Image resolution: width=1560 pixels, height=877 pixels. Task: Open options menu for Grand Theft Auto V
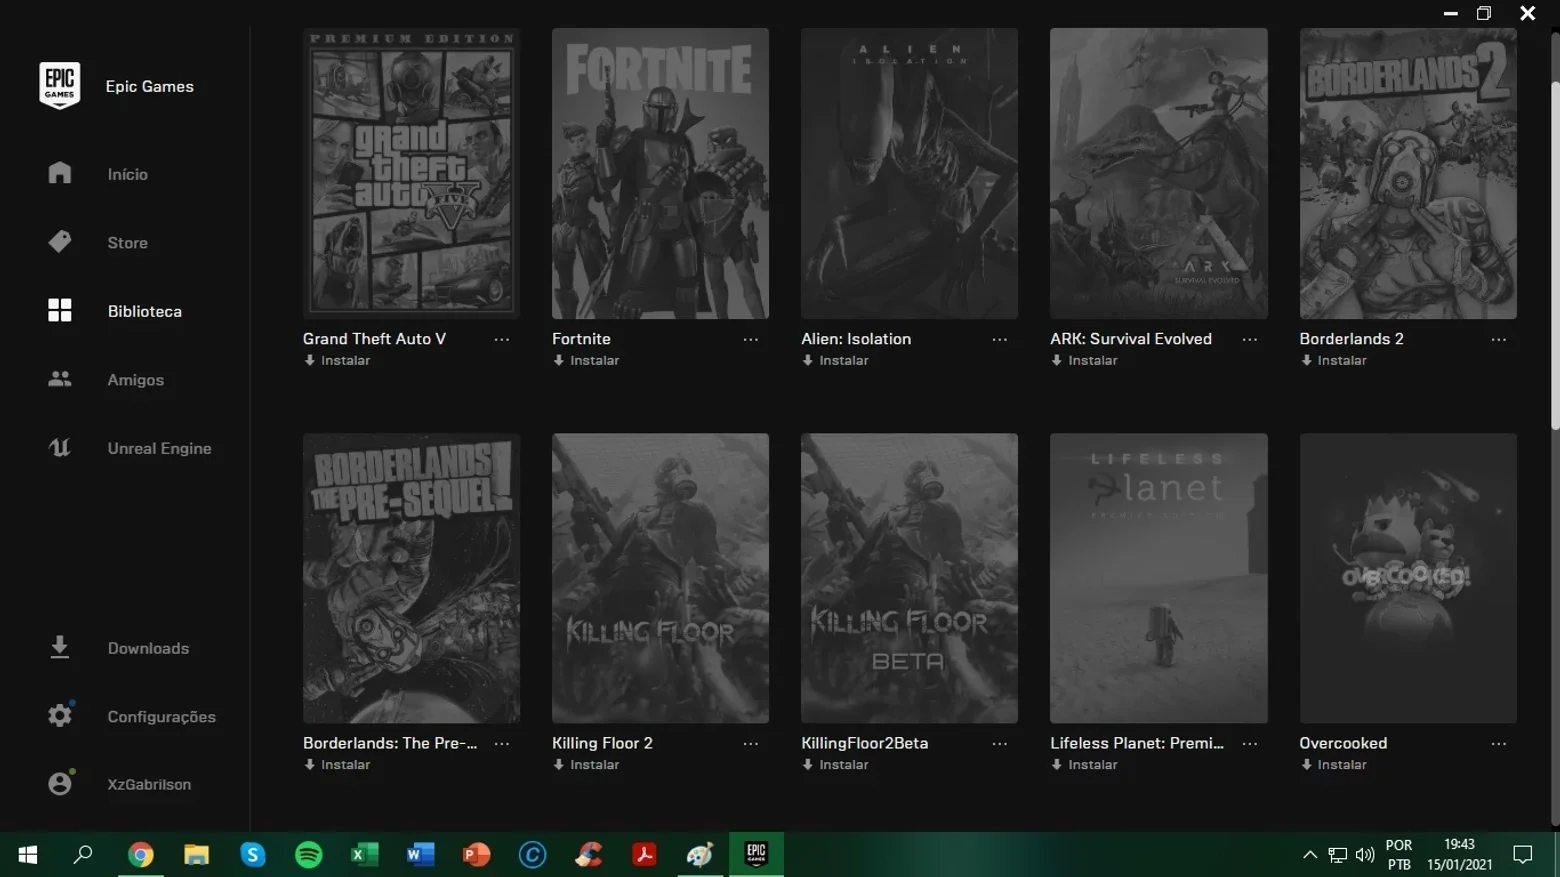502,340
